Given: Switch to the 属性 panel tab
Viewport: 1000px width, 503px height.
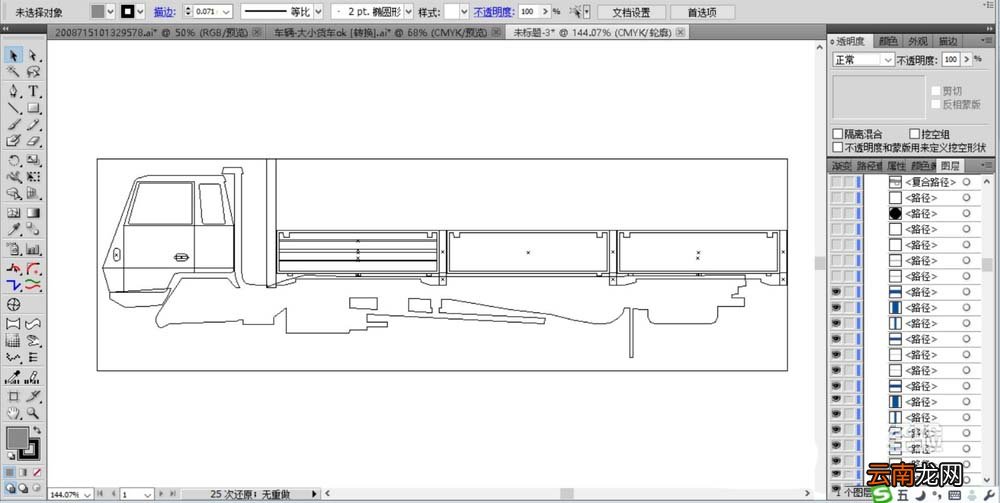Looking at the screenshot, I should [896, 166].
